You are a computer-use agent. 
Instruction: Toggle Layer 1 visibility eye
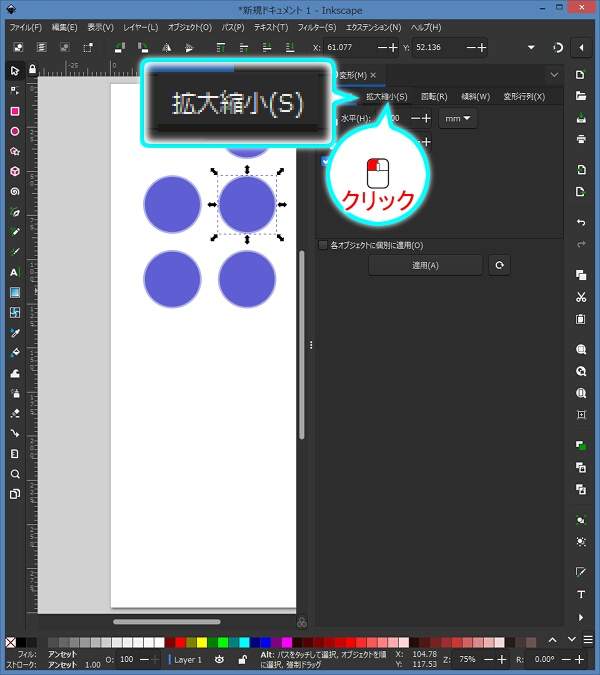[219, 660]
